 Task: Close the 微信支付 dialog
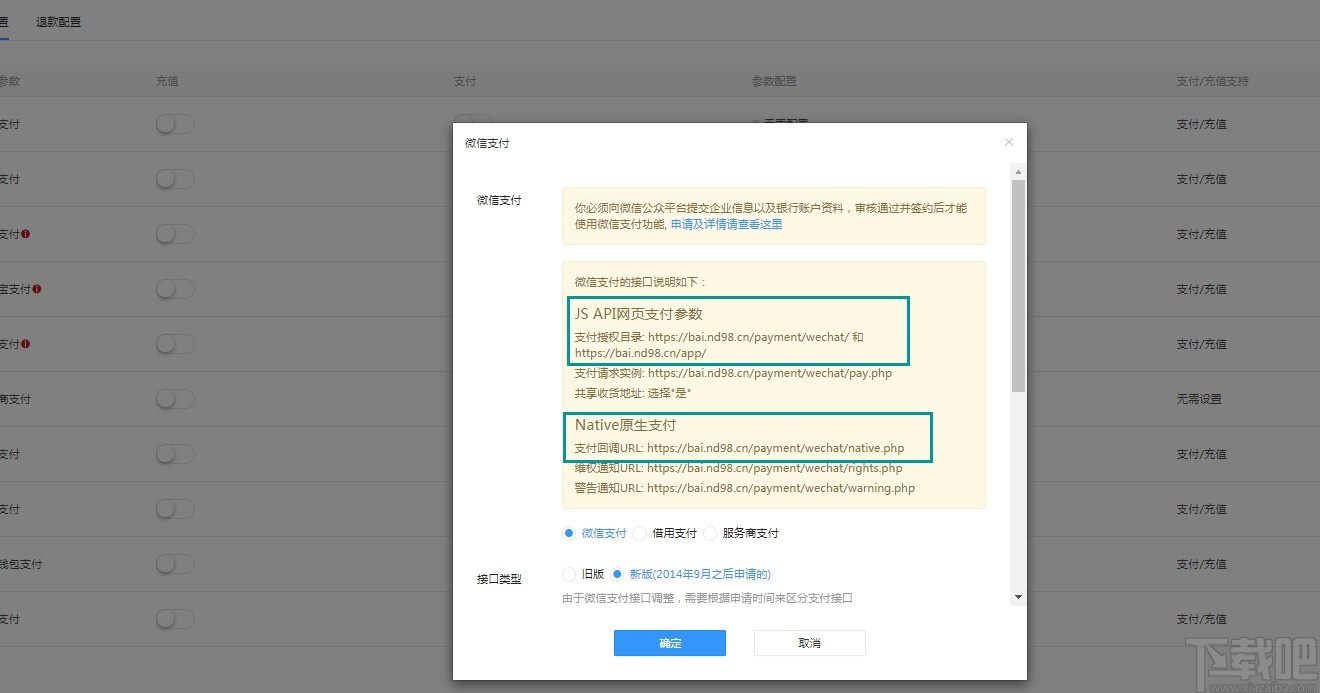point(1008,141)
